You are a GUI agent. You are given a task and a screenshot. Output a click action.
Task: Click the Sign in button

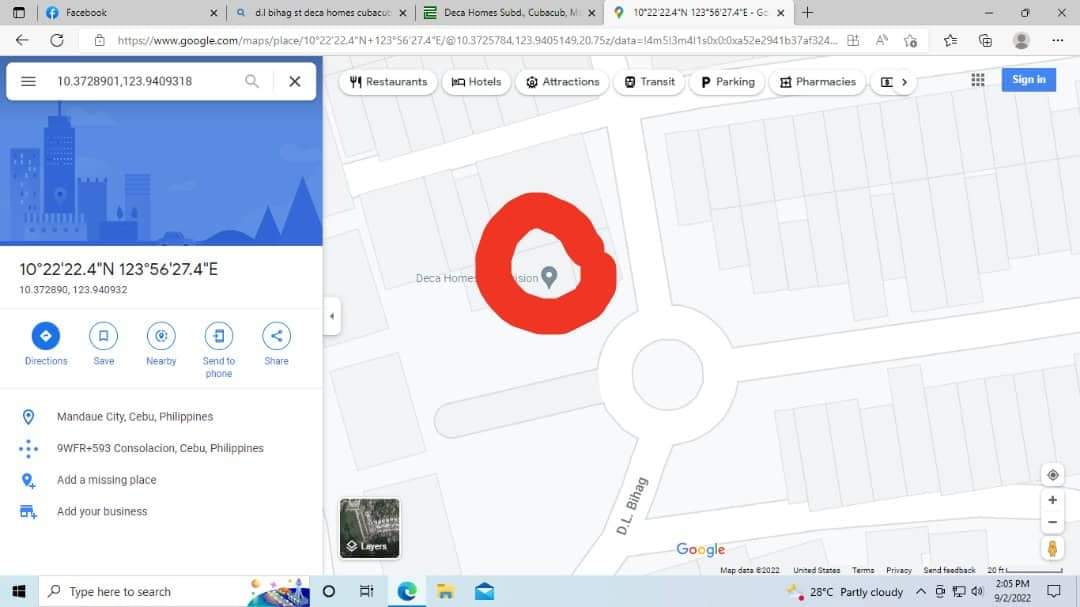click(1028, 80)
